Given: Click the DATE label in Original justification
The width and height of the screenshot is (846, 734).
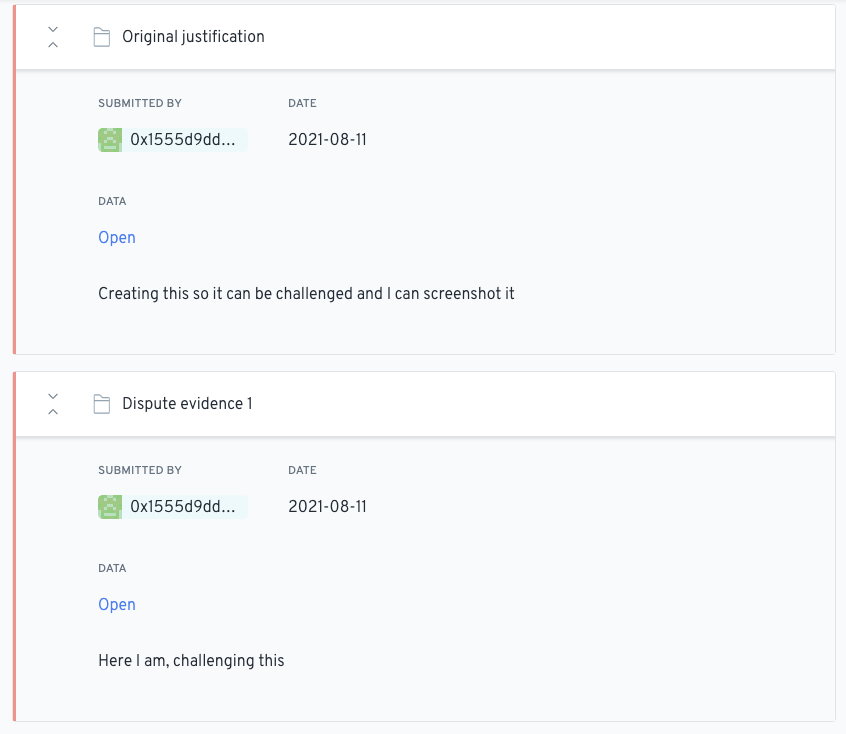Looking at the screenshot, I should coord(302,103).
